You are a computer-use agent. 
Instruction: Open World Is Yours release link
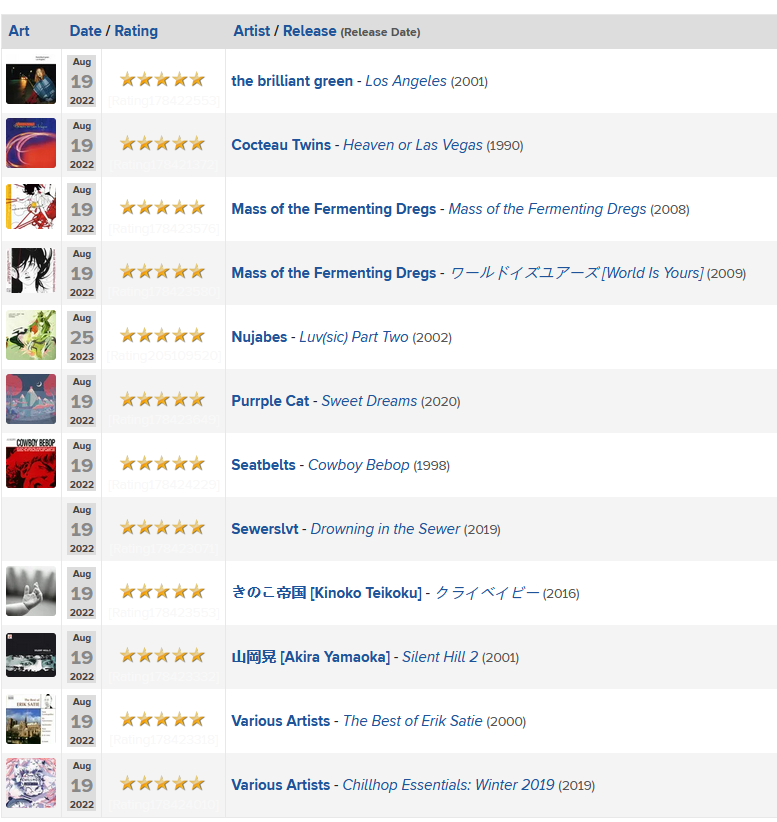(x=577, y=273)
